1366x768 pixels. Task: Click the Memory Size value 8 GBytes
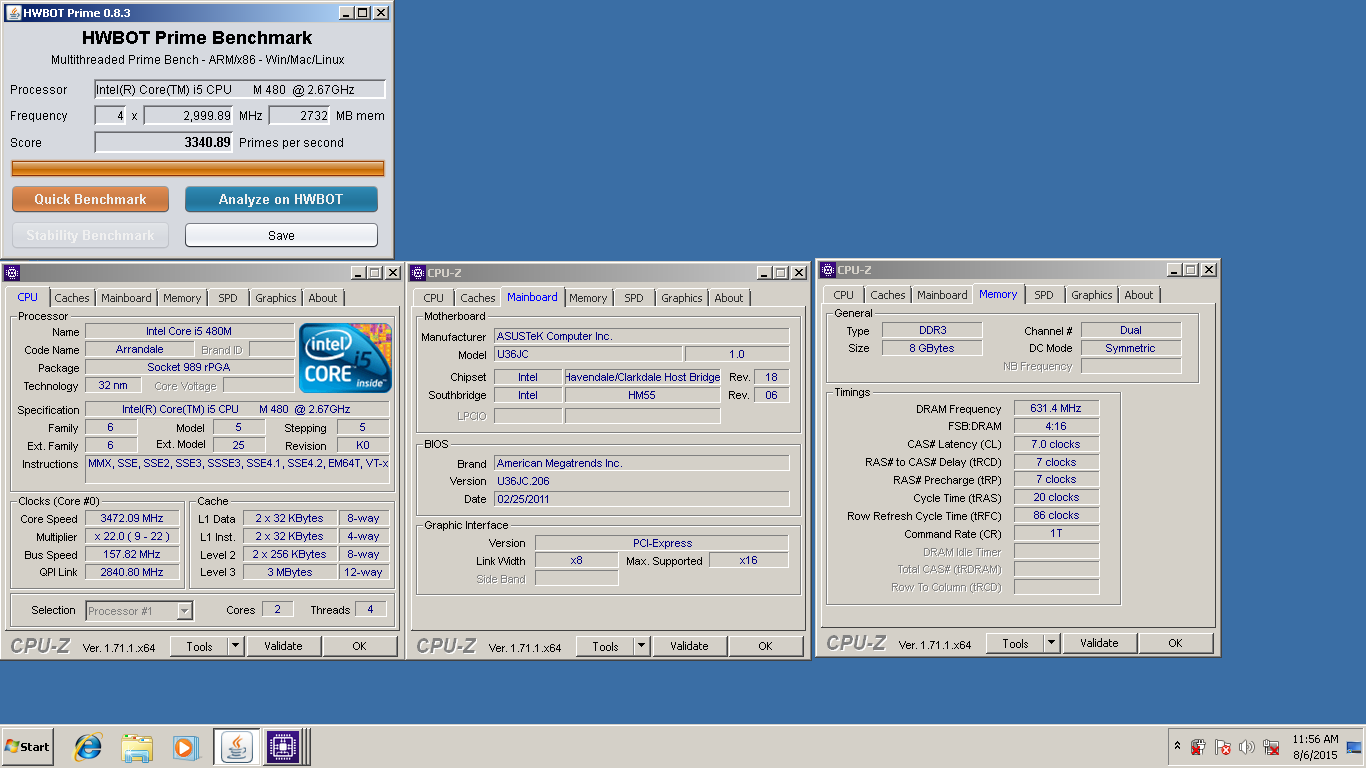[932, 348]
